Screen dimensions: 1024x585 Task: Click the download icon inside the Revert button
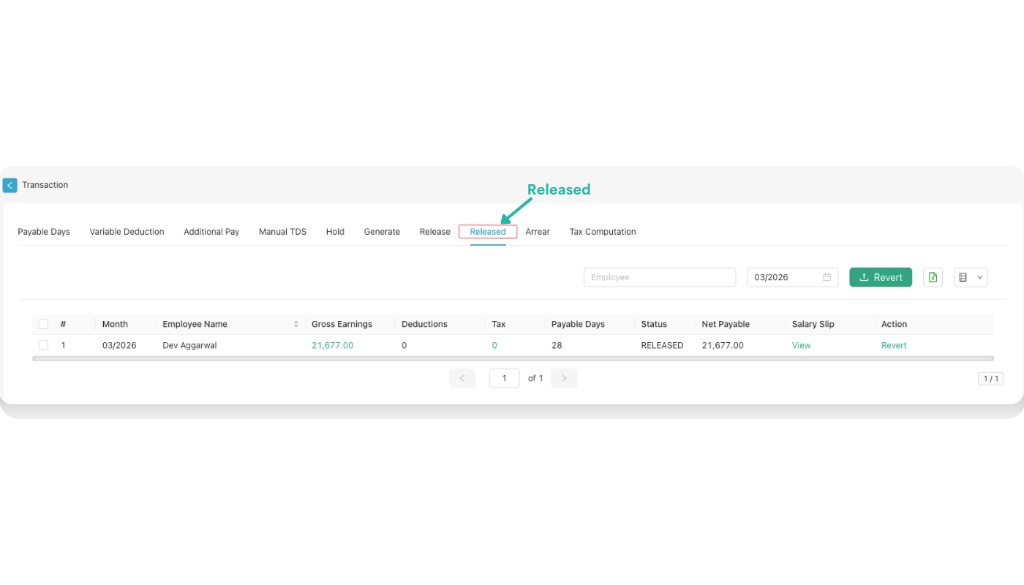click(864, 277)
